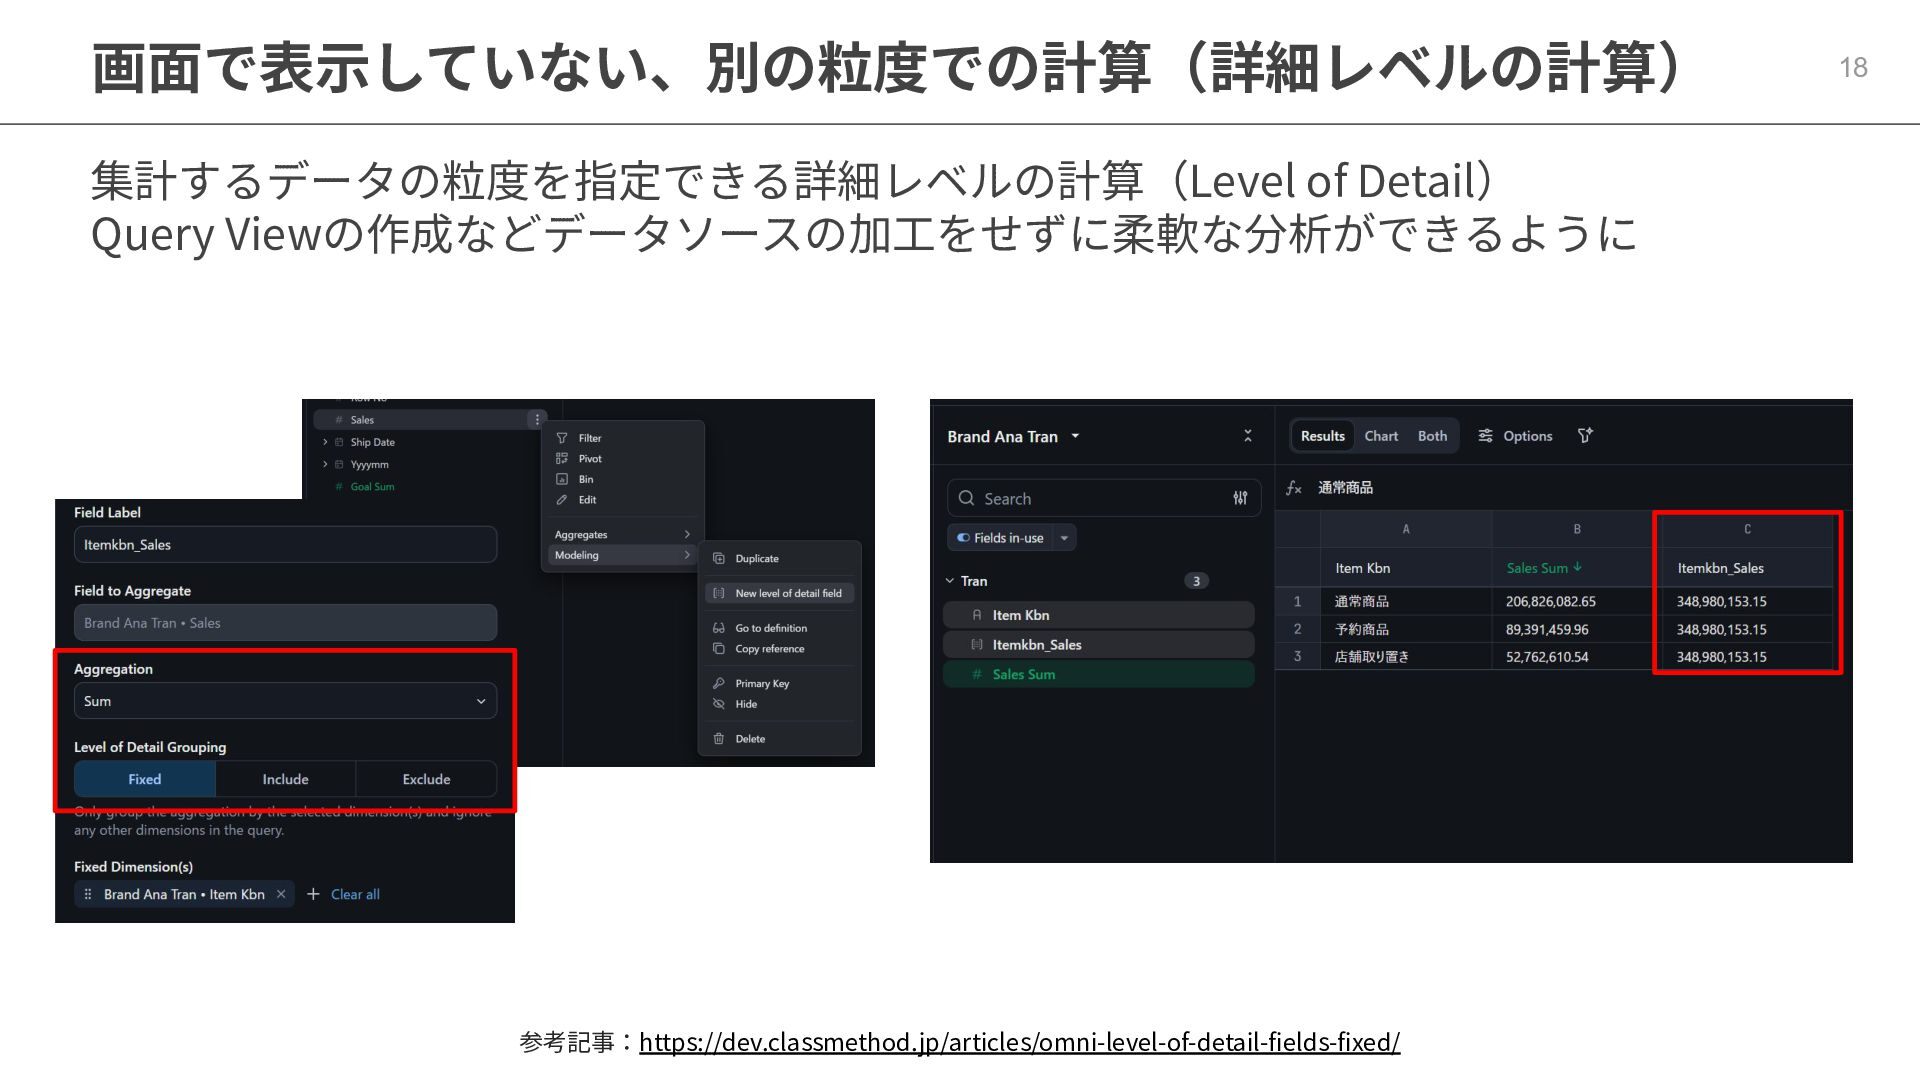Click the filter settings icon in Search box
1920x1080 pixels.
1240,498
